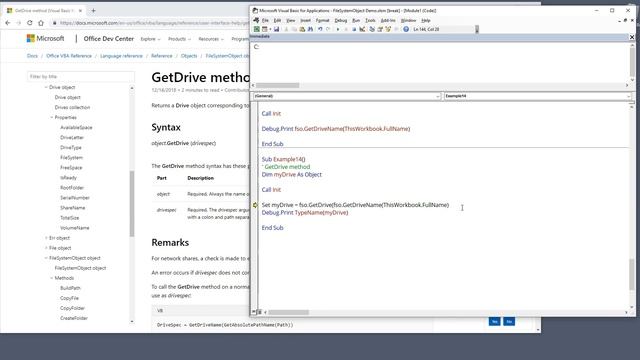
Task: Click the Copy icon in VBA toolbar
Action: tap(294, 29)
